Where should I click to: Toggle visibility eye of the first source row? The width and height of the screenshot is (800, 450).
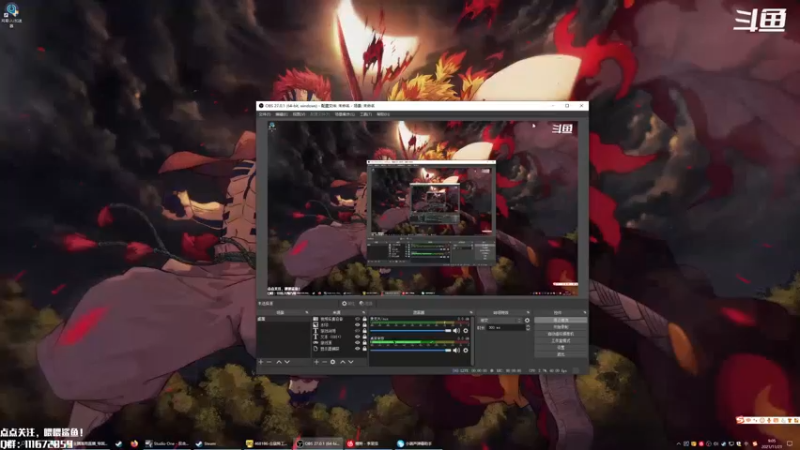357,319
